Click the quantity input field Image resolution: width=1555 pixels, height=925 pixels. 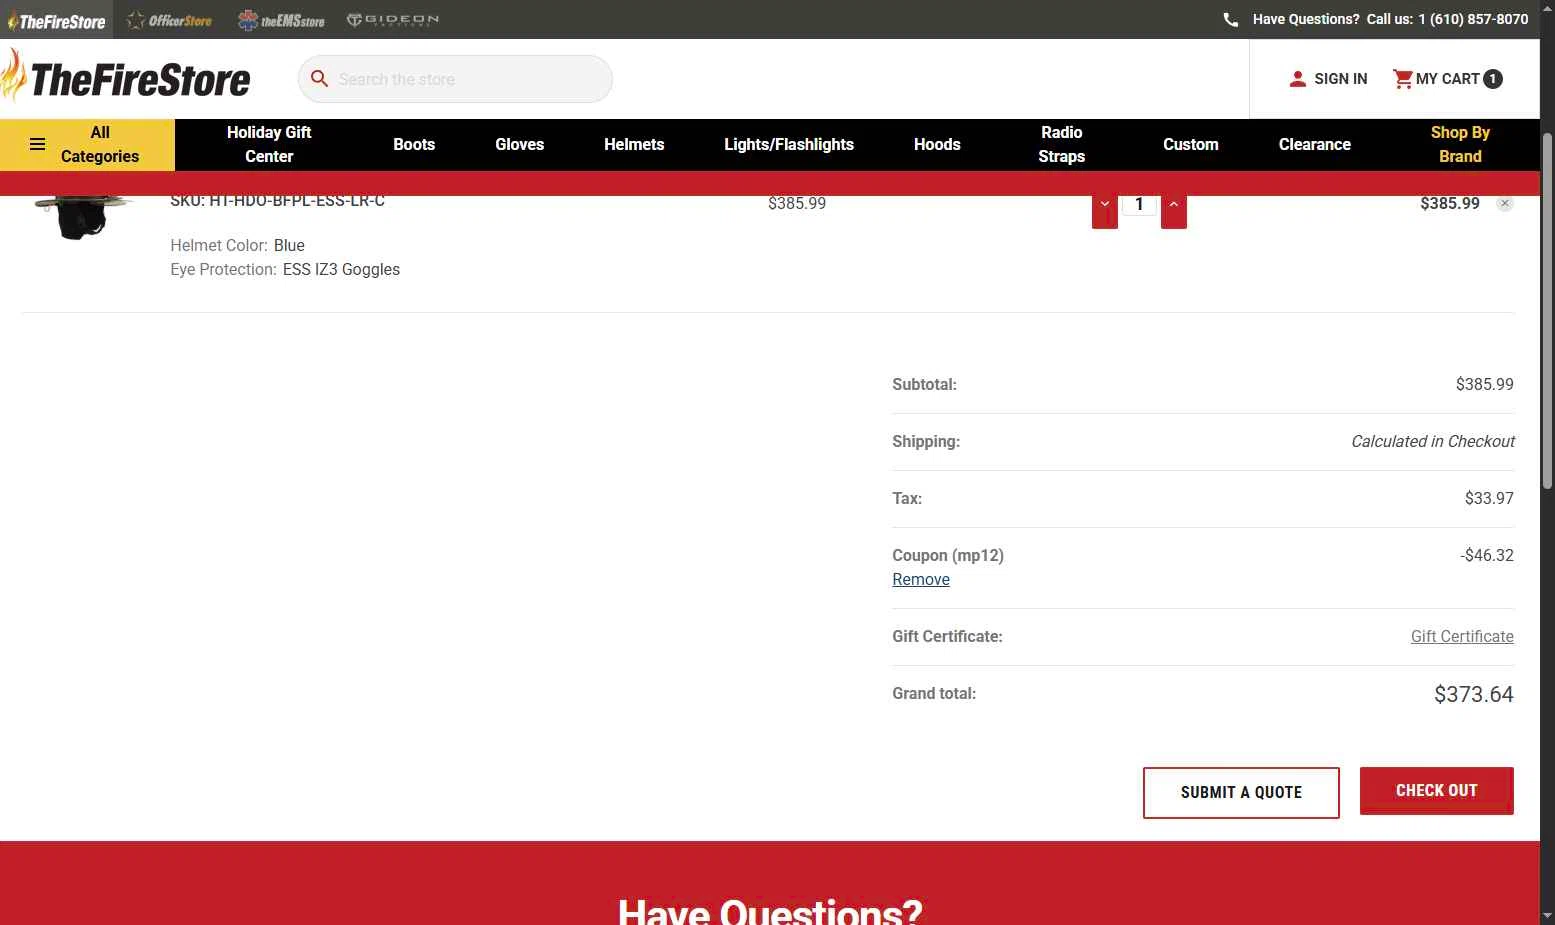click(x=1139, y=205)
